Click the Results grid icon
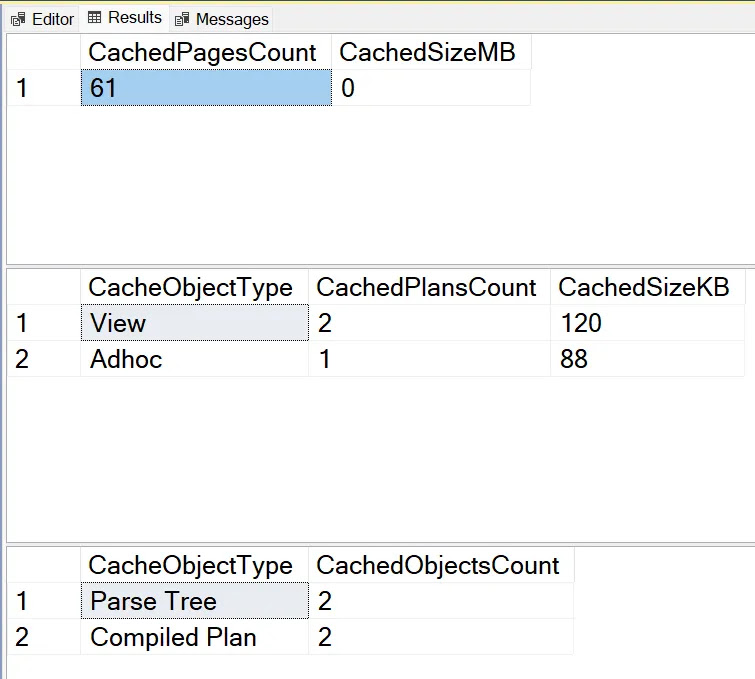The image size is (755, 679). [x=94, y=18]
